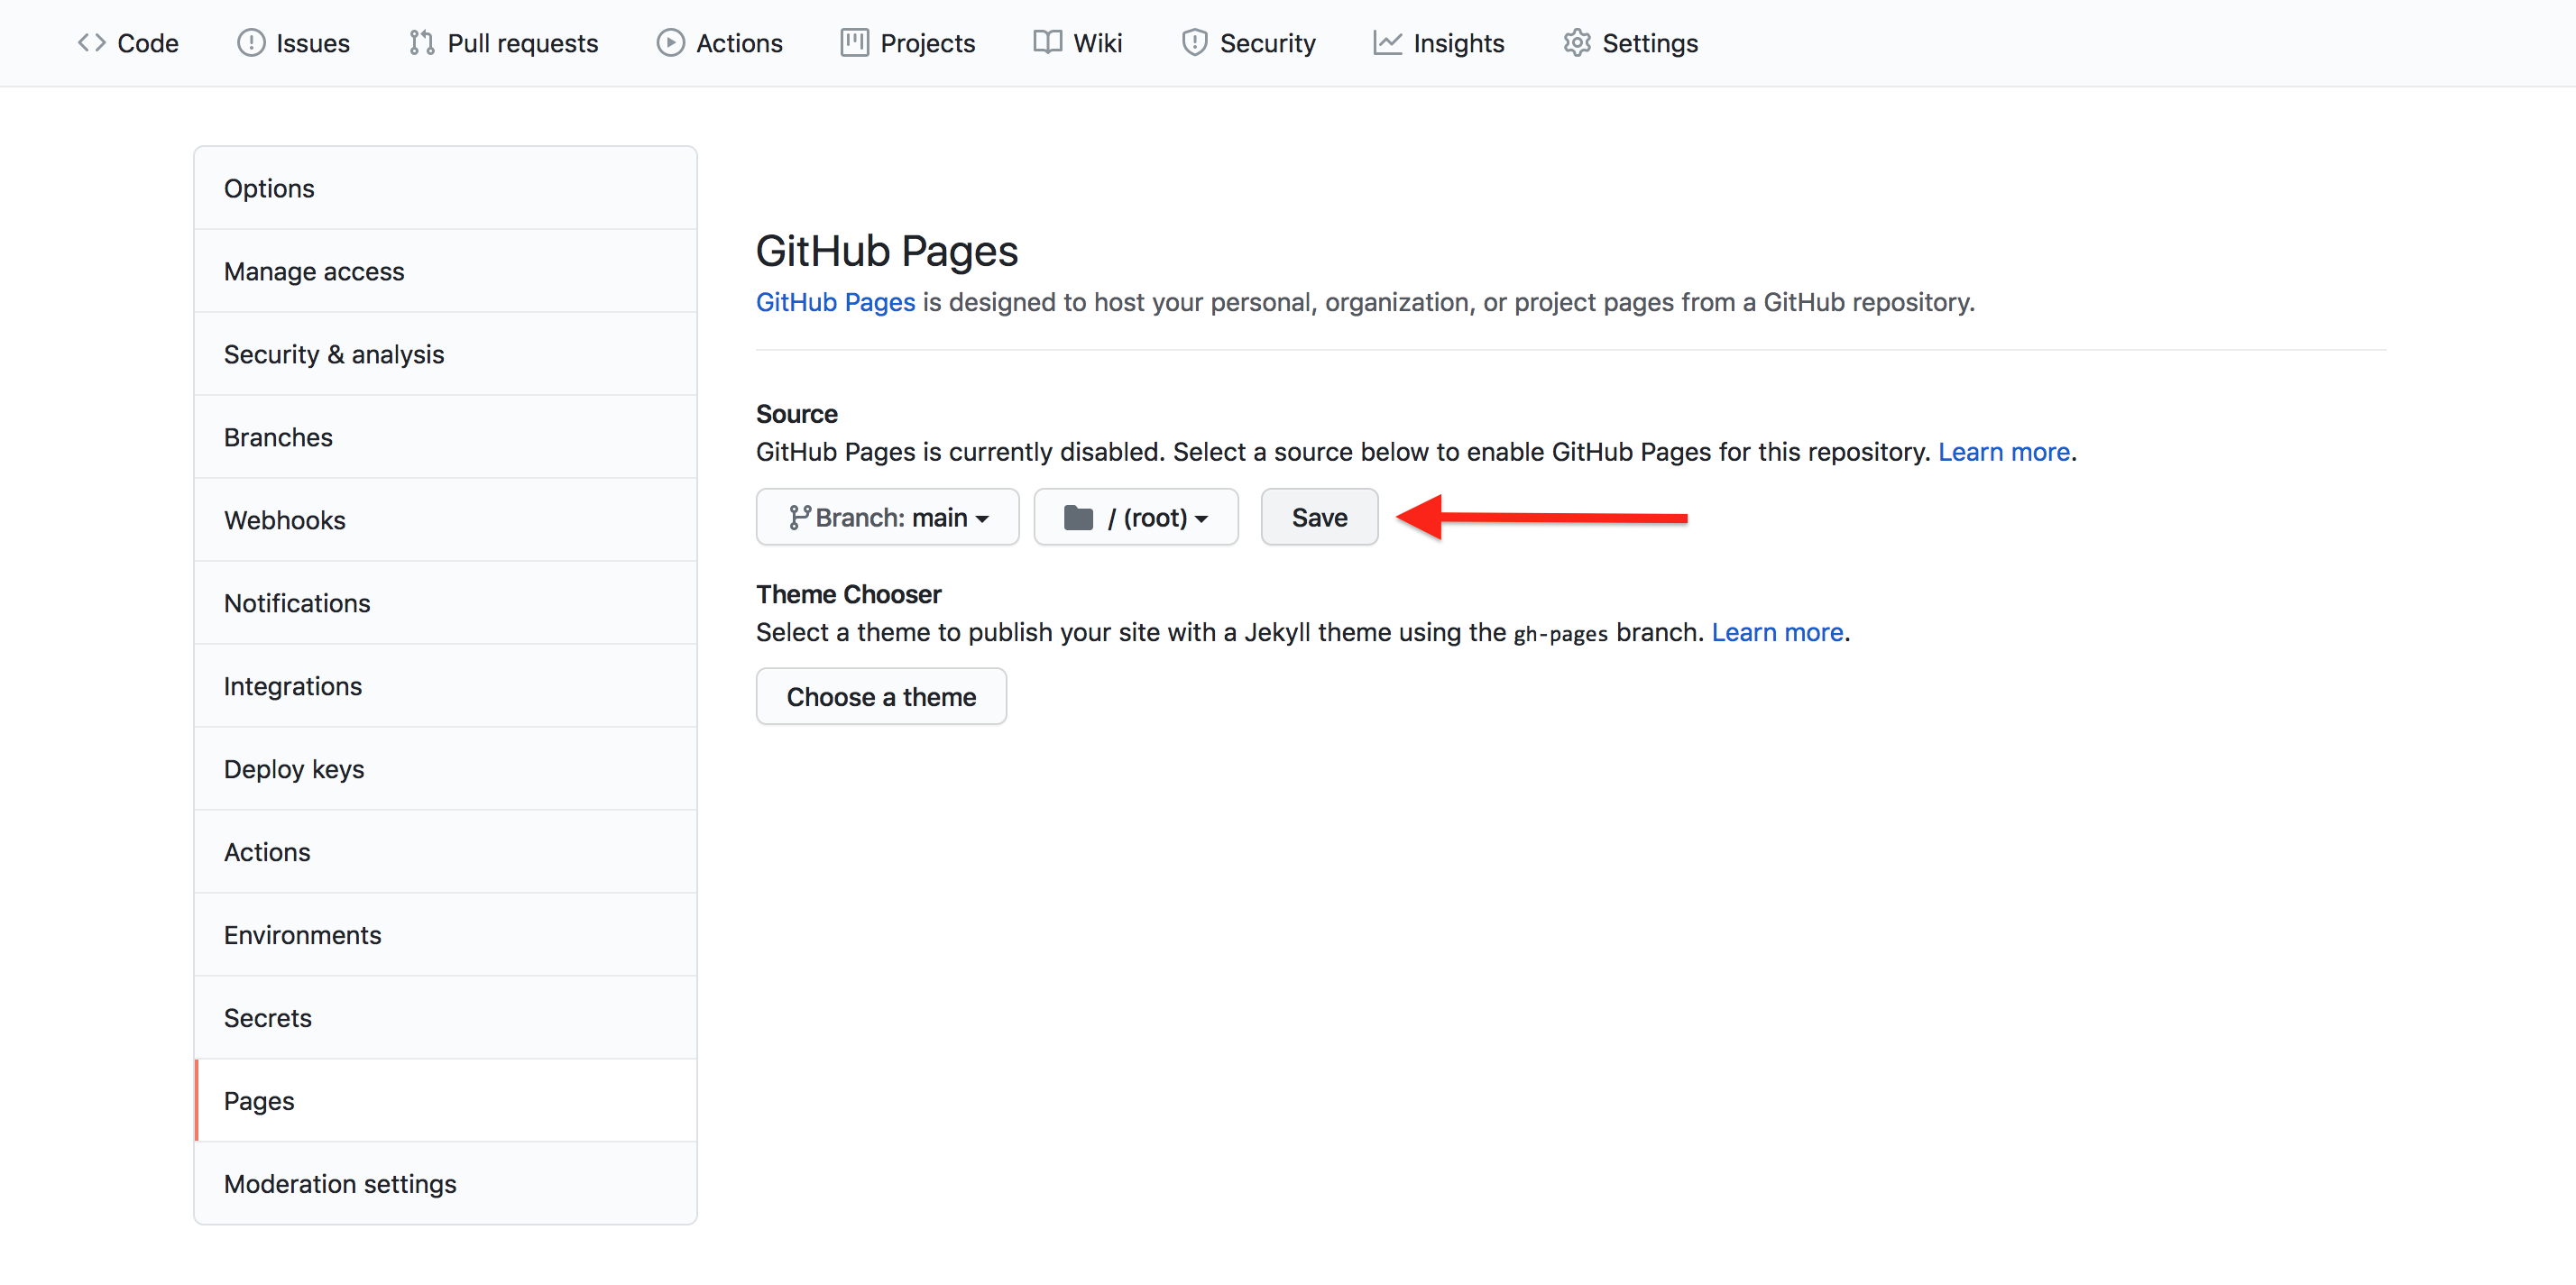This screenshot has height=1285, width=2576.
Task: Open Security & analysis settings
Action: (445, 354)
